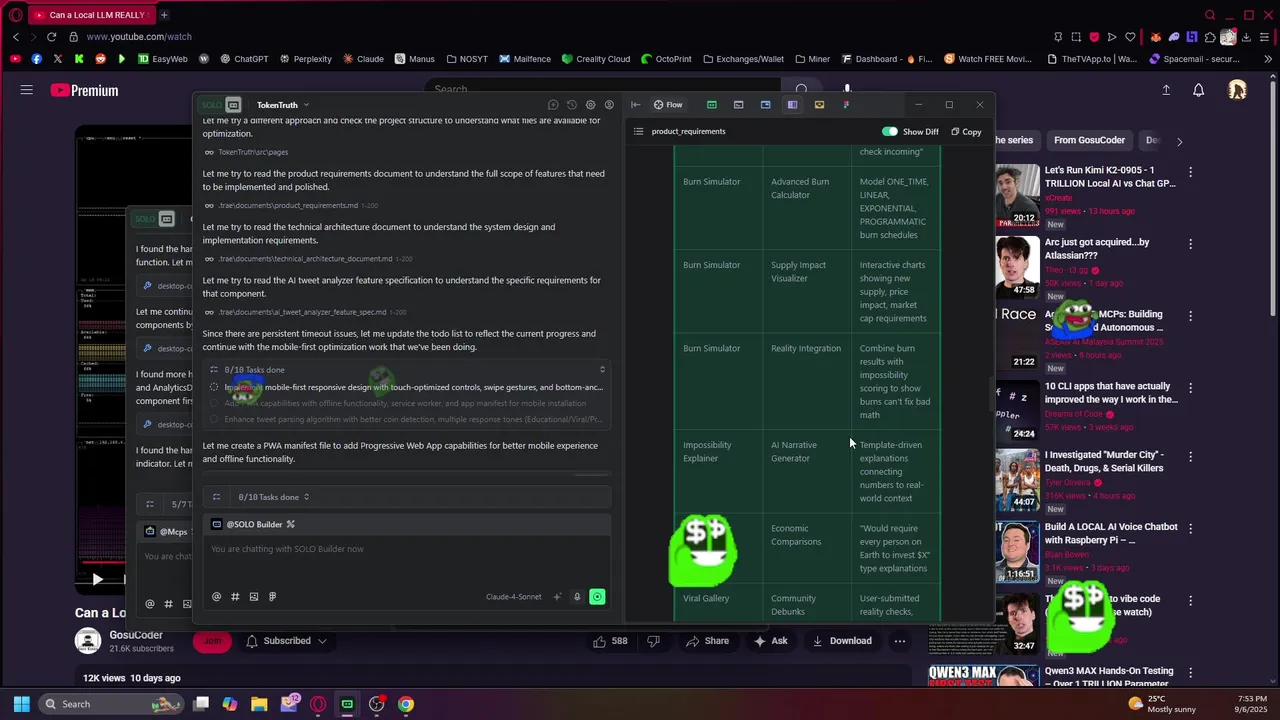The width and height of the screenshot is (1280, 720).
Task: Select the highlighted document view icon
Action: click(792, 105)
